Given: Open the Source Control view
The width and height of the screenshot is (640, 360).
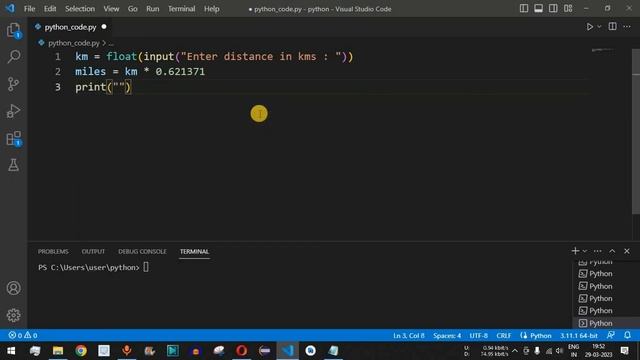Looking at the screenshot, I should pos(13,84).
